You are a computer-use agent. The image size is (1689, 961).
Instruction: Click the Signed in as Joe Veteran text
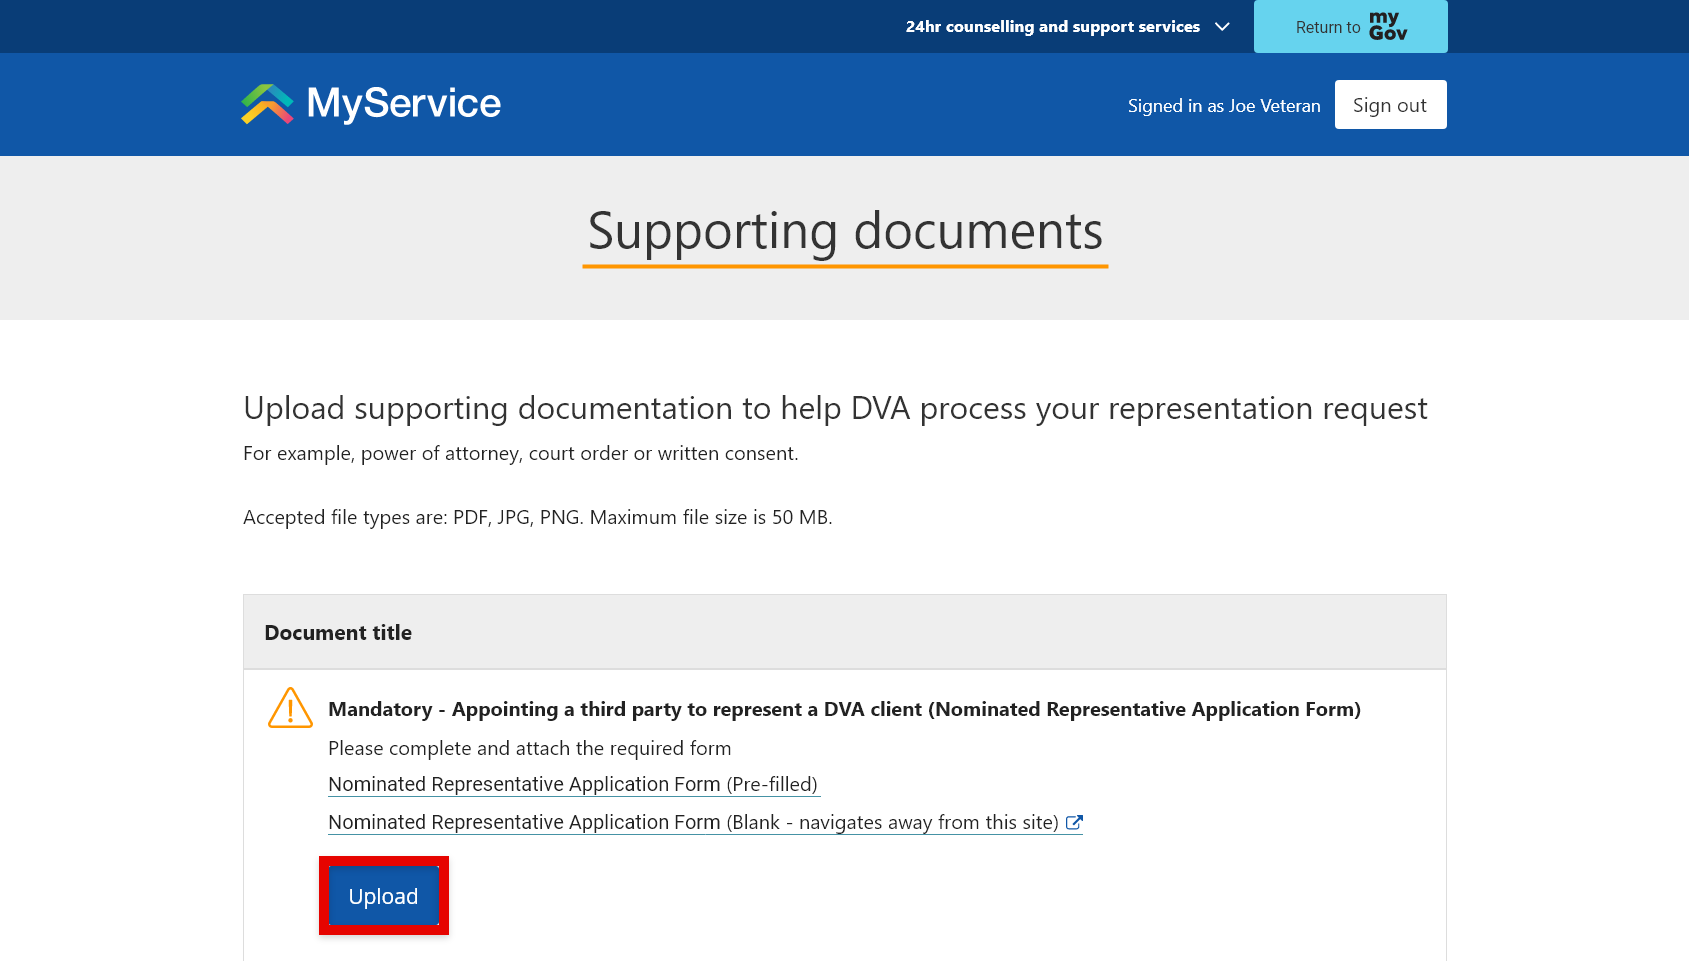1224,104
